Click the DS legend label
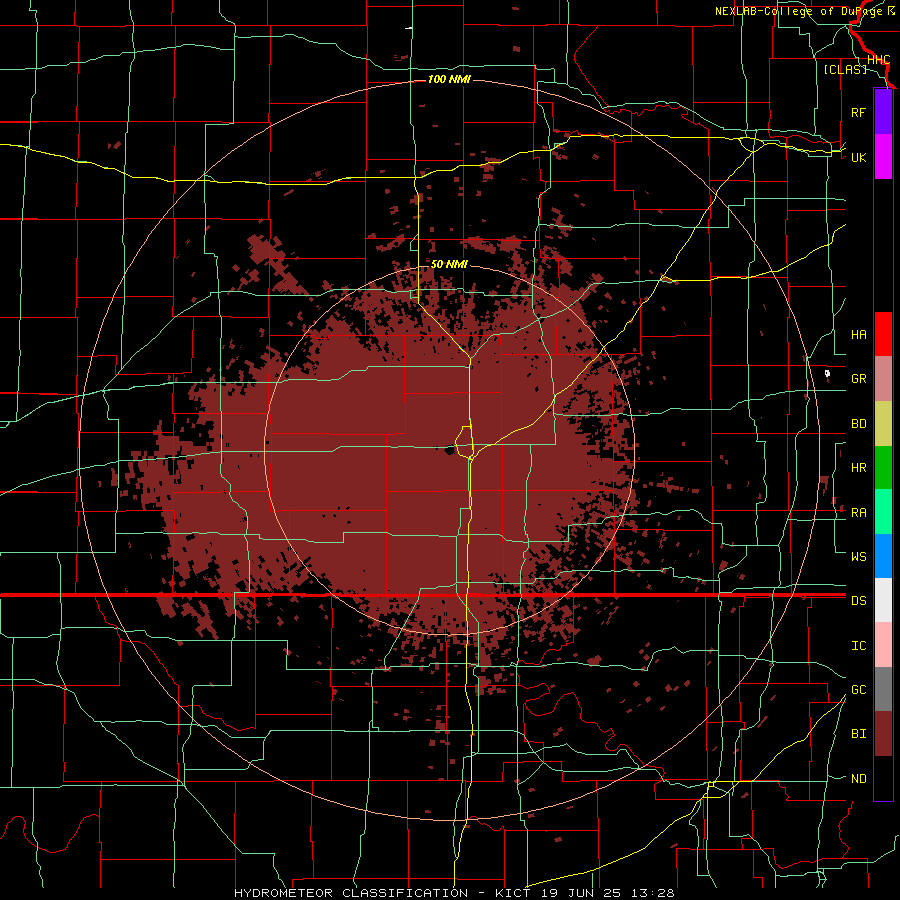The image size is (900, 900). pos(858,601)
